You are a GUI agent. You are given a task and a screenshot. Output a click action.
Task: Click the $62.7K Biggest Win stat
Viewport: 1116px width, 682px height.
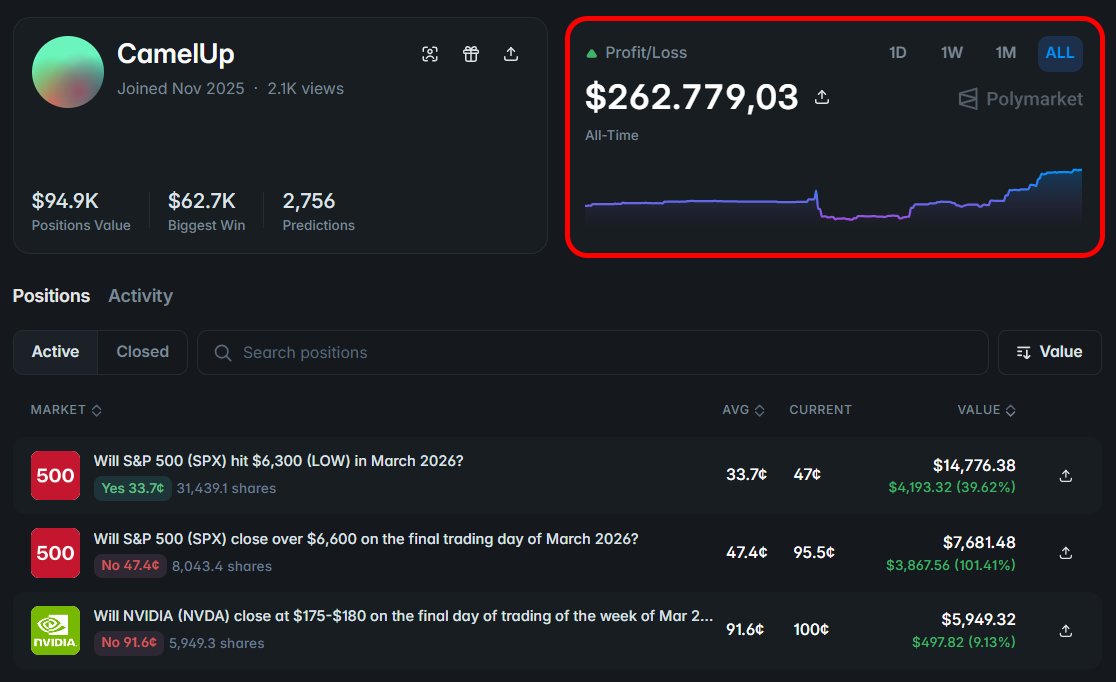click(x=206, y=211)
